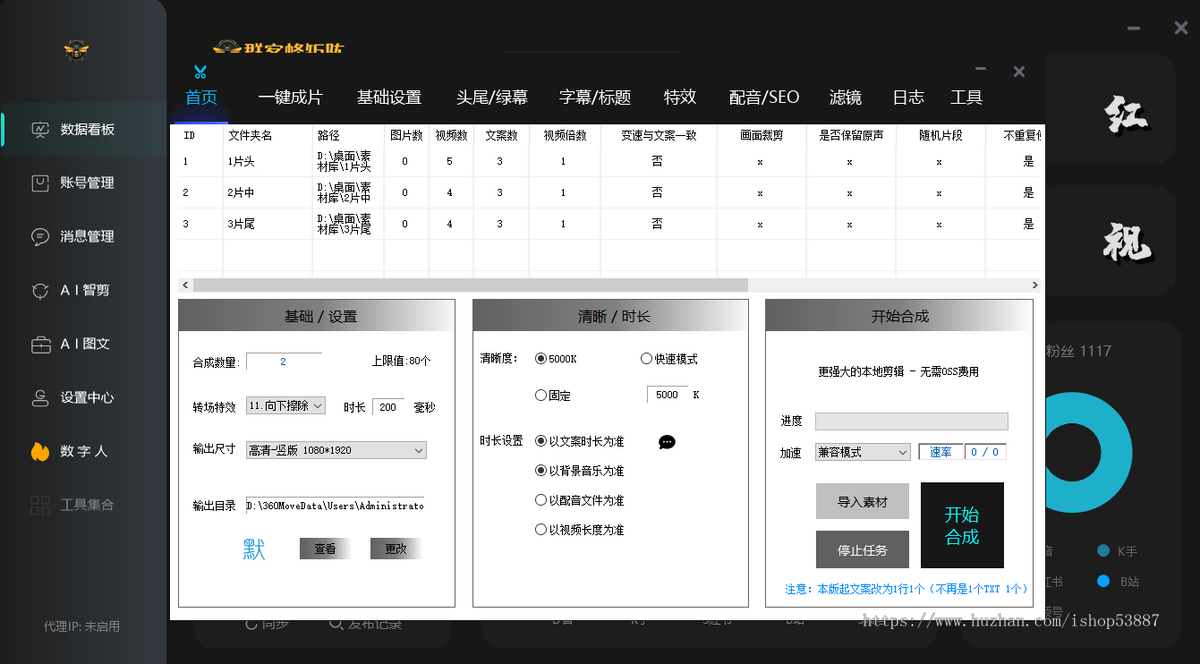
Task: Click the B站 legend item in background window
Action: click(x=1117, y=581)
